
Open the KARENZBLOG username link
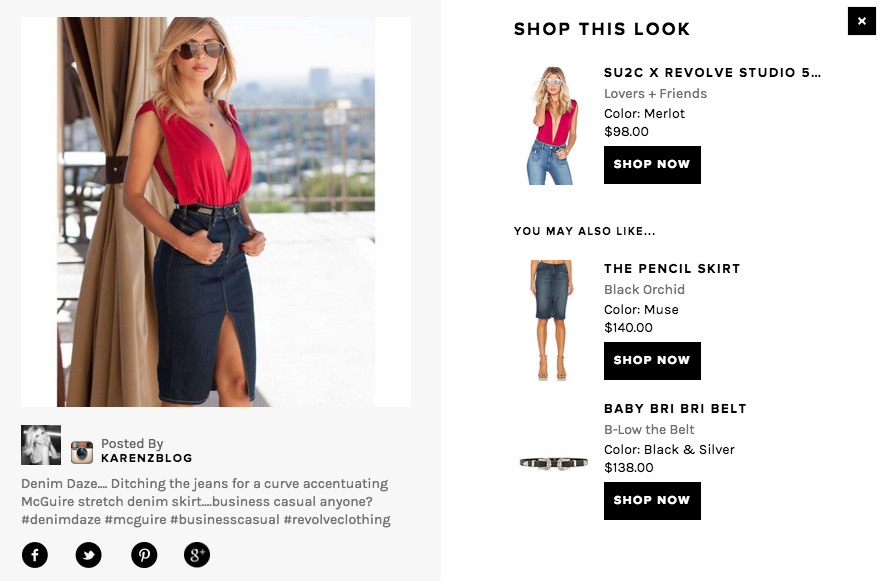click(x=146, y=458)
